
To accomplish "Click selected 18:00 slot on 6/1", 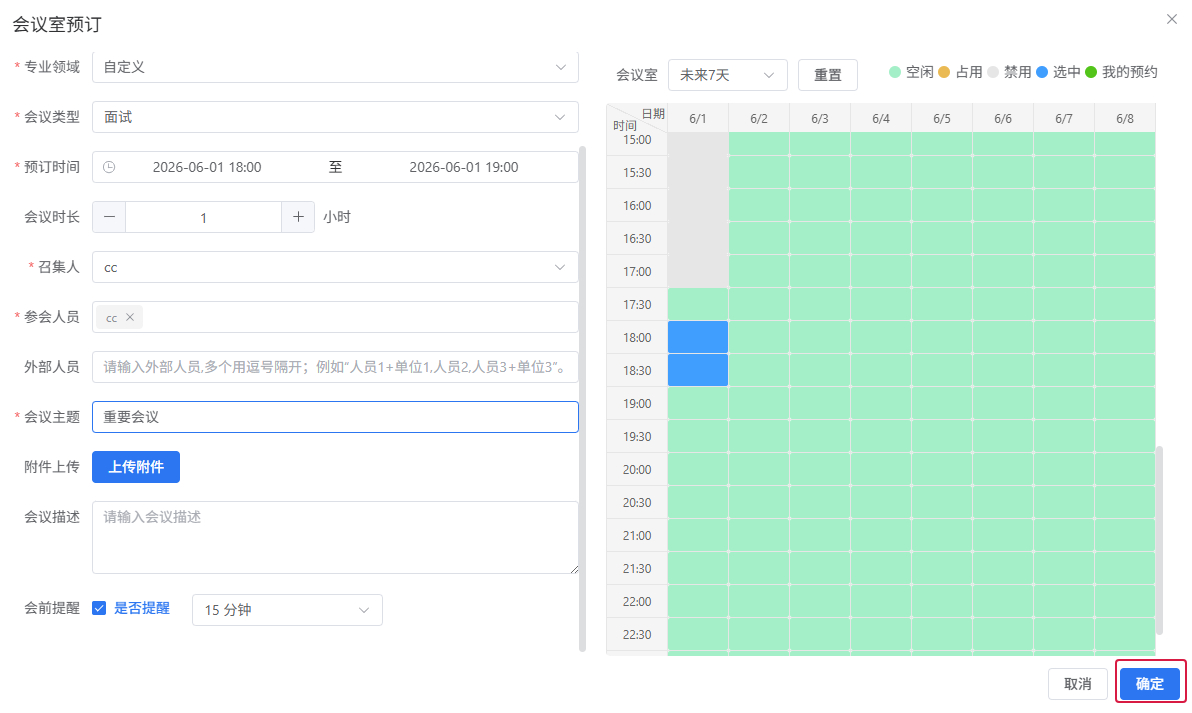I will (698, 337).
